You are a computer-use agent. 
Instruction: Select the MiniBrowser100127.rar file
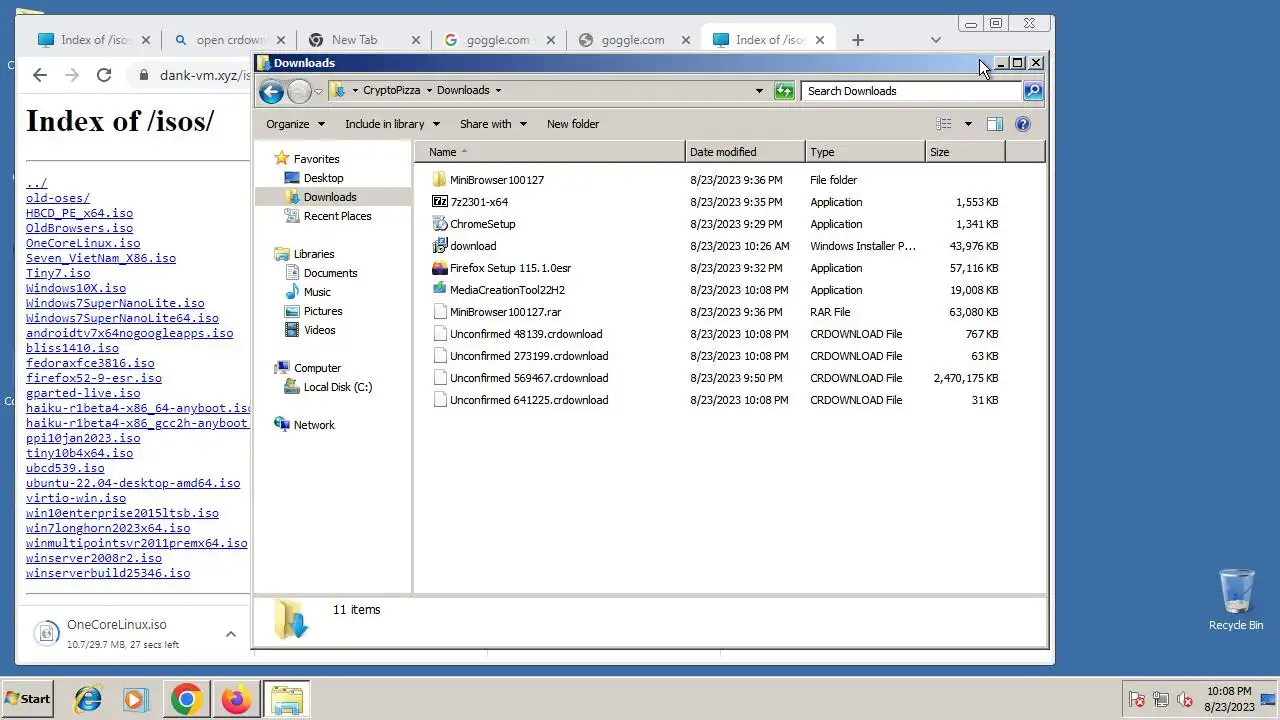tap(505, 312)
